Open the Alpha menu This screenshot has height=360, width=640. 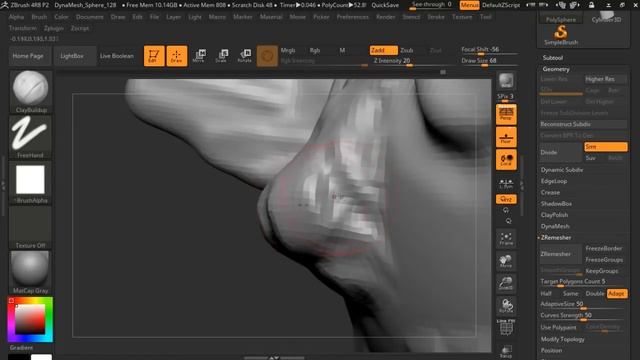pos(16,17)
